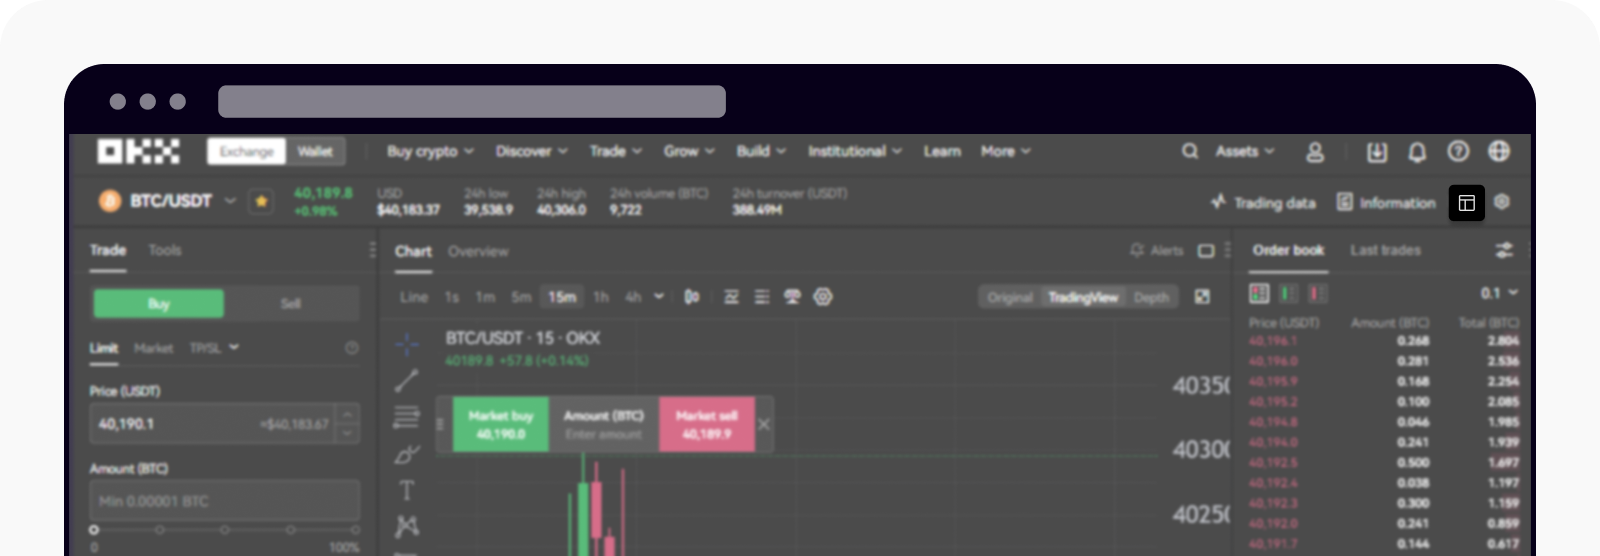This screenshot has height=556, width=1600.
Task: Open the notifications bell icon
Action: 1417,152
